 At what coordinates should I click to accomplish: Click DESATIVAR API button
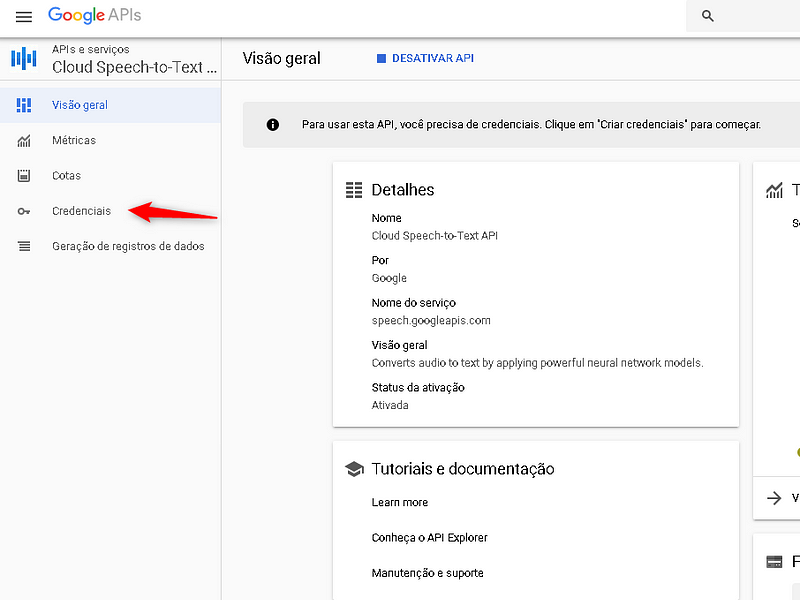click(426, 58)
